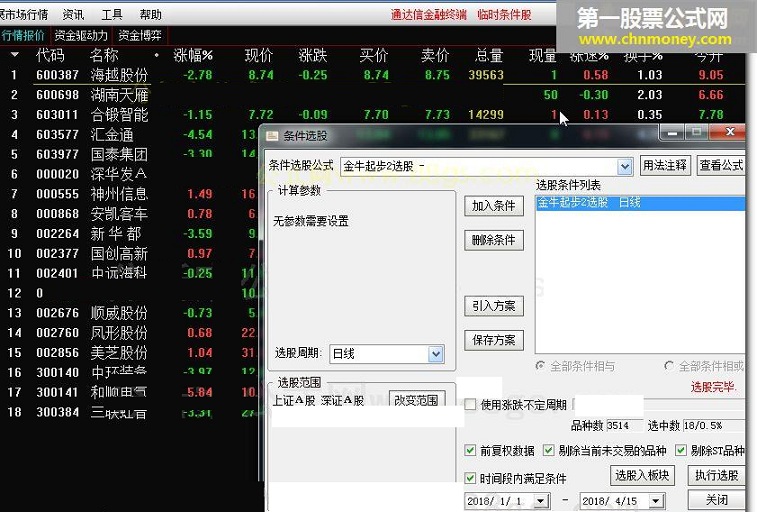Open the 资讯 menu

[x=73, y=15]
